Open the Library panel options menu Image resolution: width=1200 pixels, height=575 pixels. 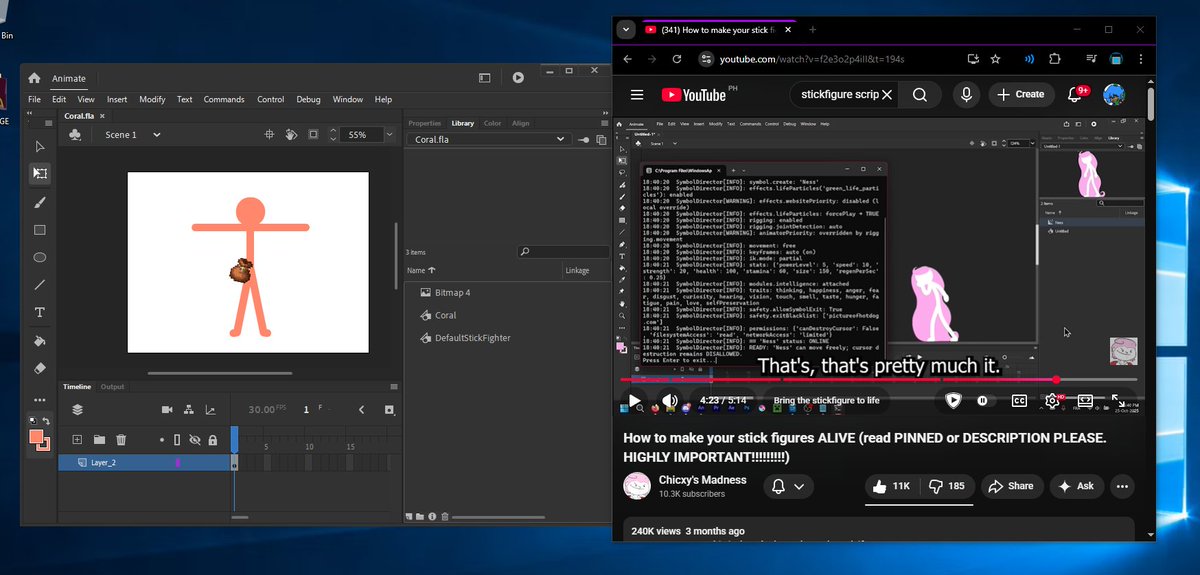click(x=604, y=124)
